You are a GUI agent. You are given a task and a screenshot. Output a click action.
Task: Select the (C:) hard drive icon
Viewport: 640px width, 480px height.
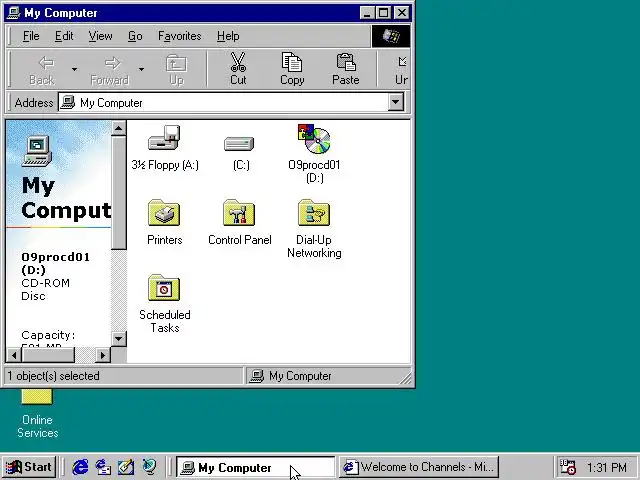click(x=239, y=144)
